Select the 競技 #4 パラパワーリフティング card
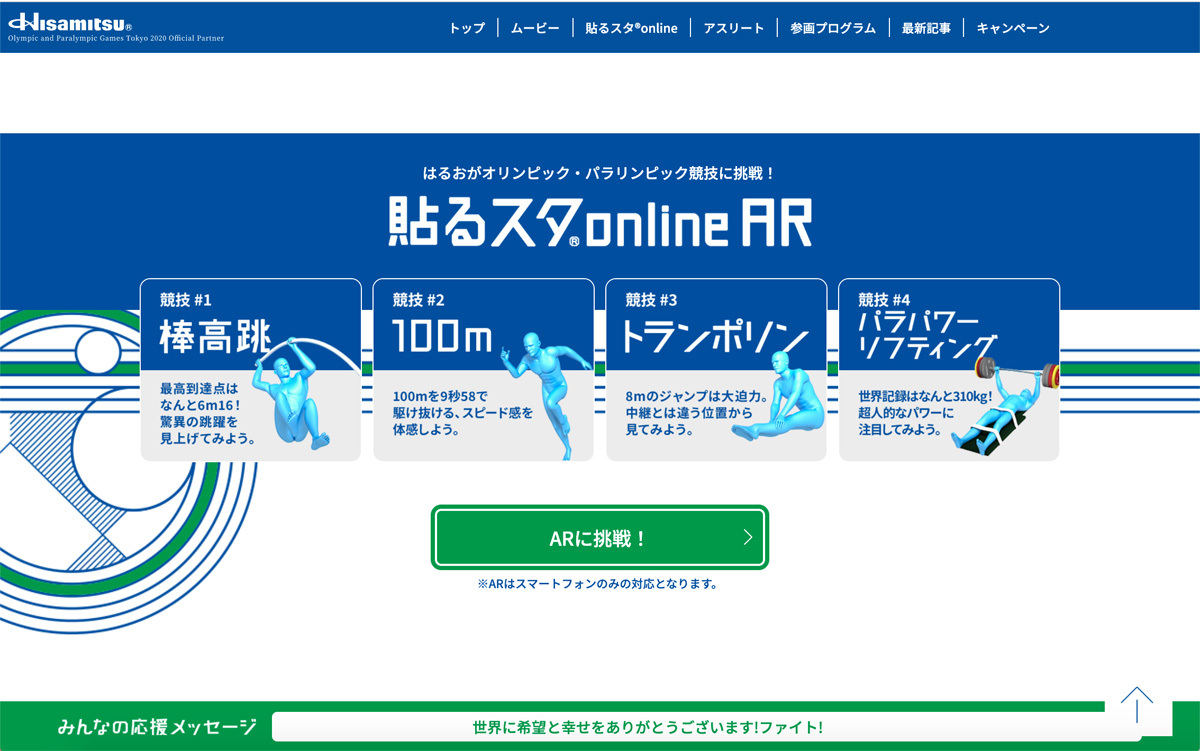This screenshot has height=751, width=1200. 949,370
